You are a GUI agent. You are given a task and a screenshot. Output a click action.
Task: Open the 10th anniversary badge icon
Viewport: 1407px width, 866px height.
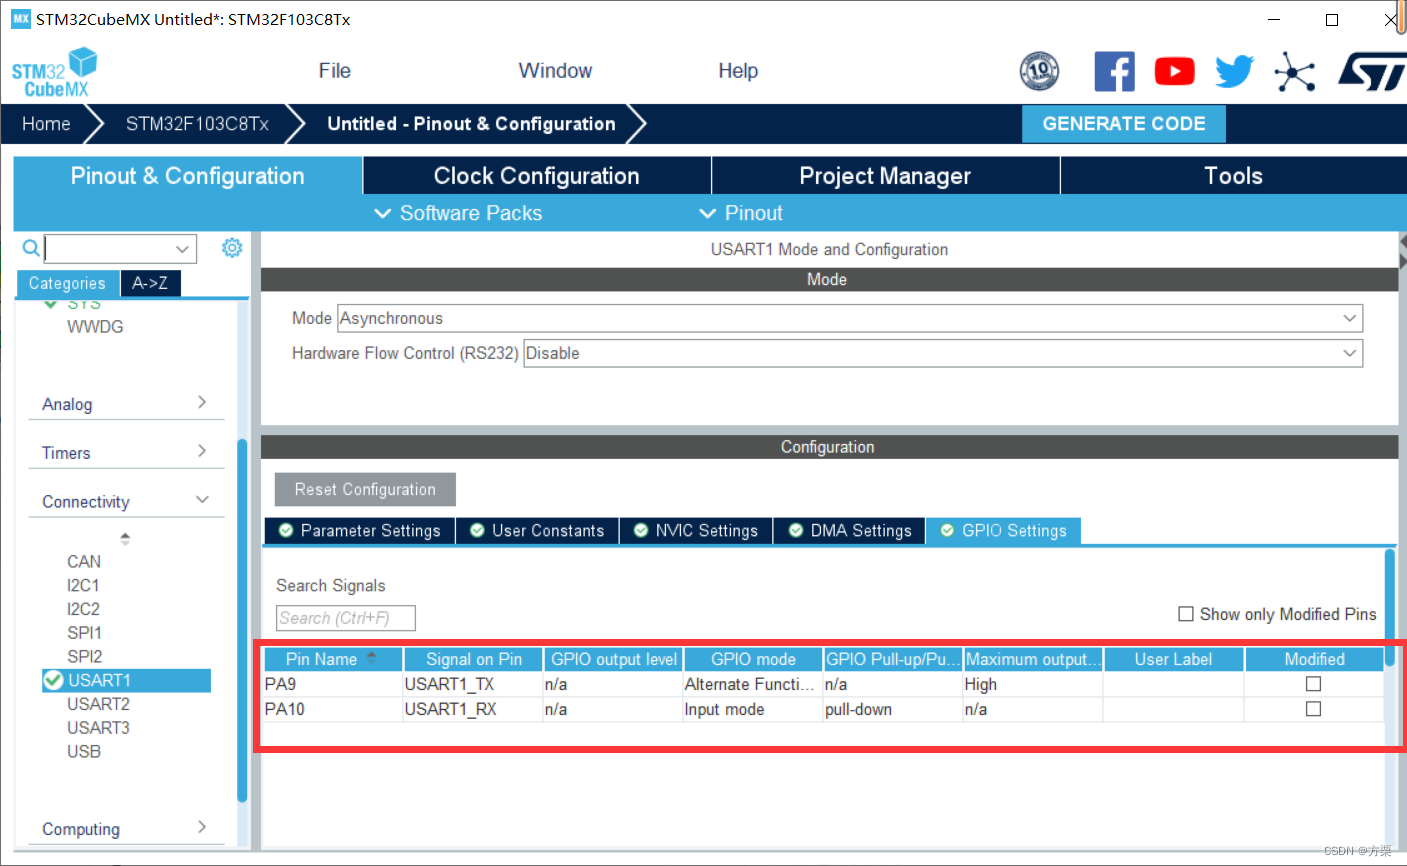click(x=1039, y=71)
